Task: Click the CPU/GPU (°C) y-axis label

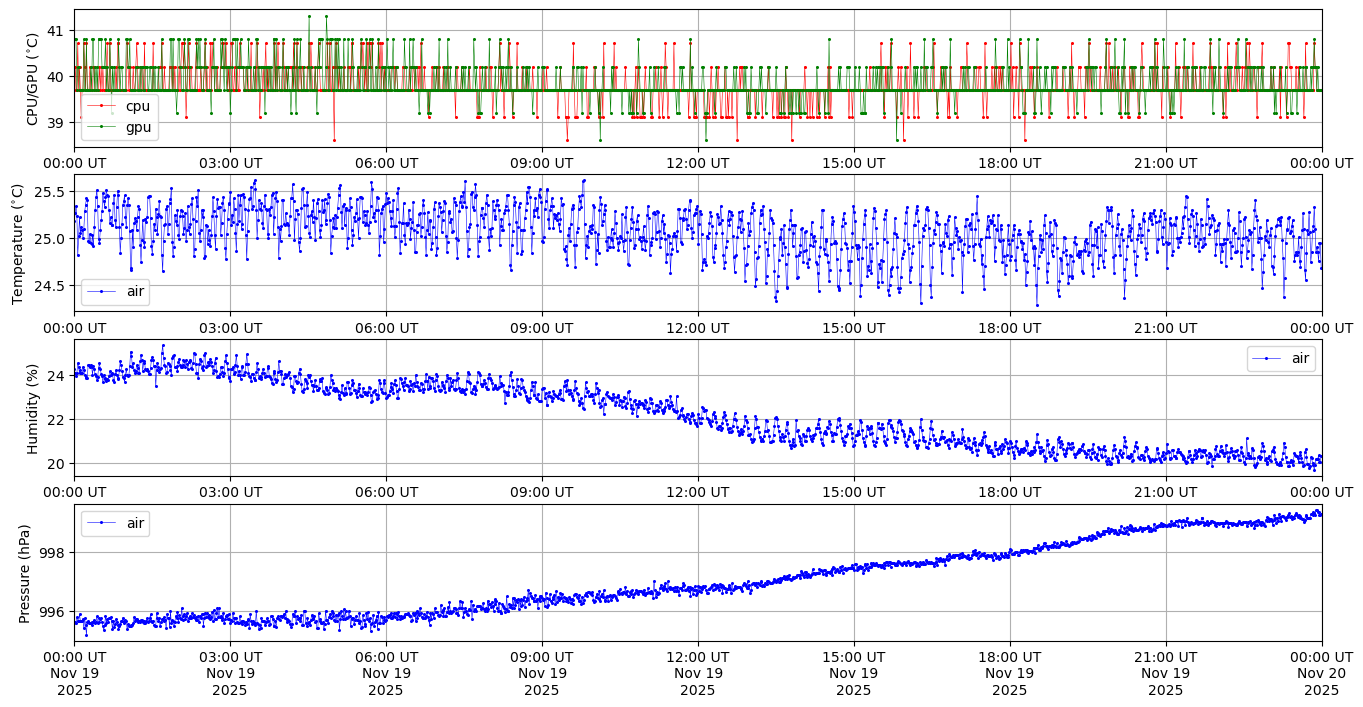Action: coord(33,78)
